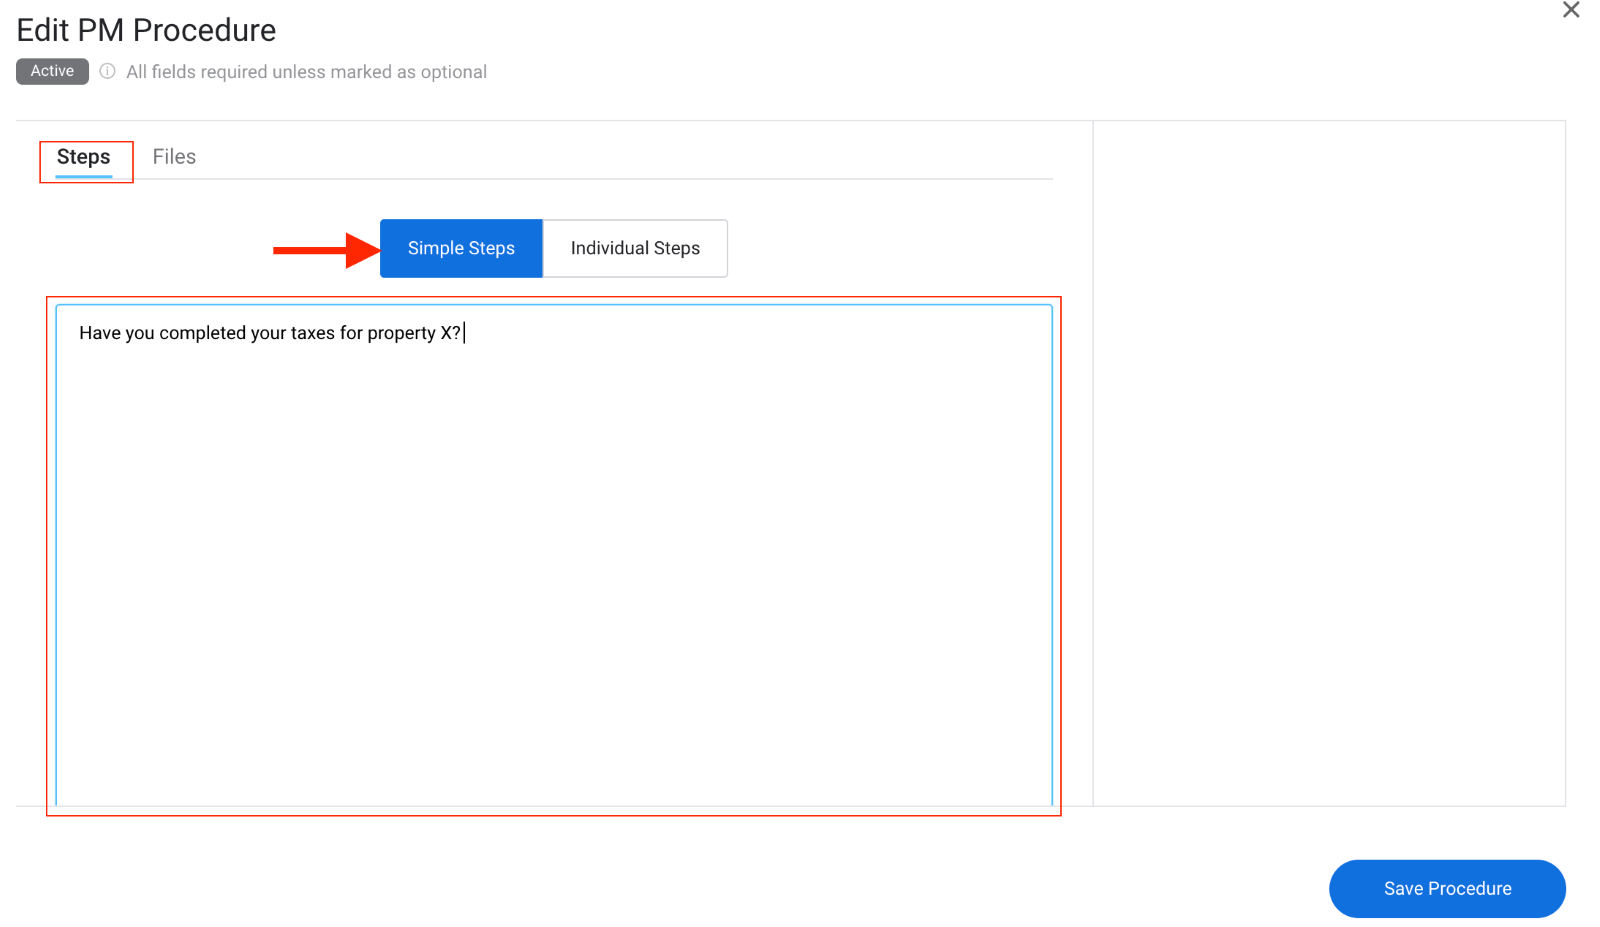Click the empty right side panel
The height and width of the screenshot is (927, 1600).
1328,460
